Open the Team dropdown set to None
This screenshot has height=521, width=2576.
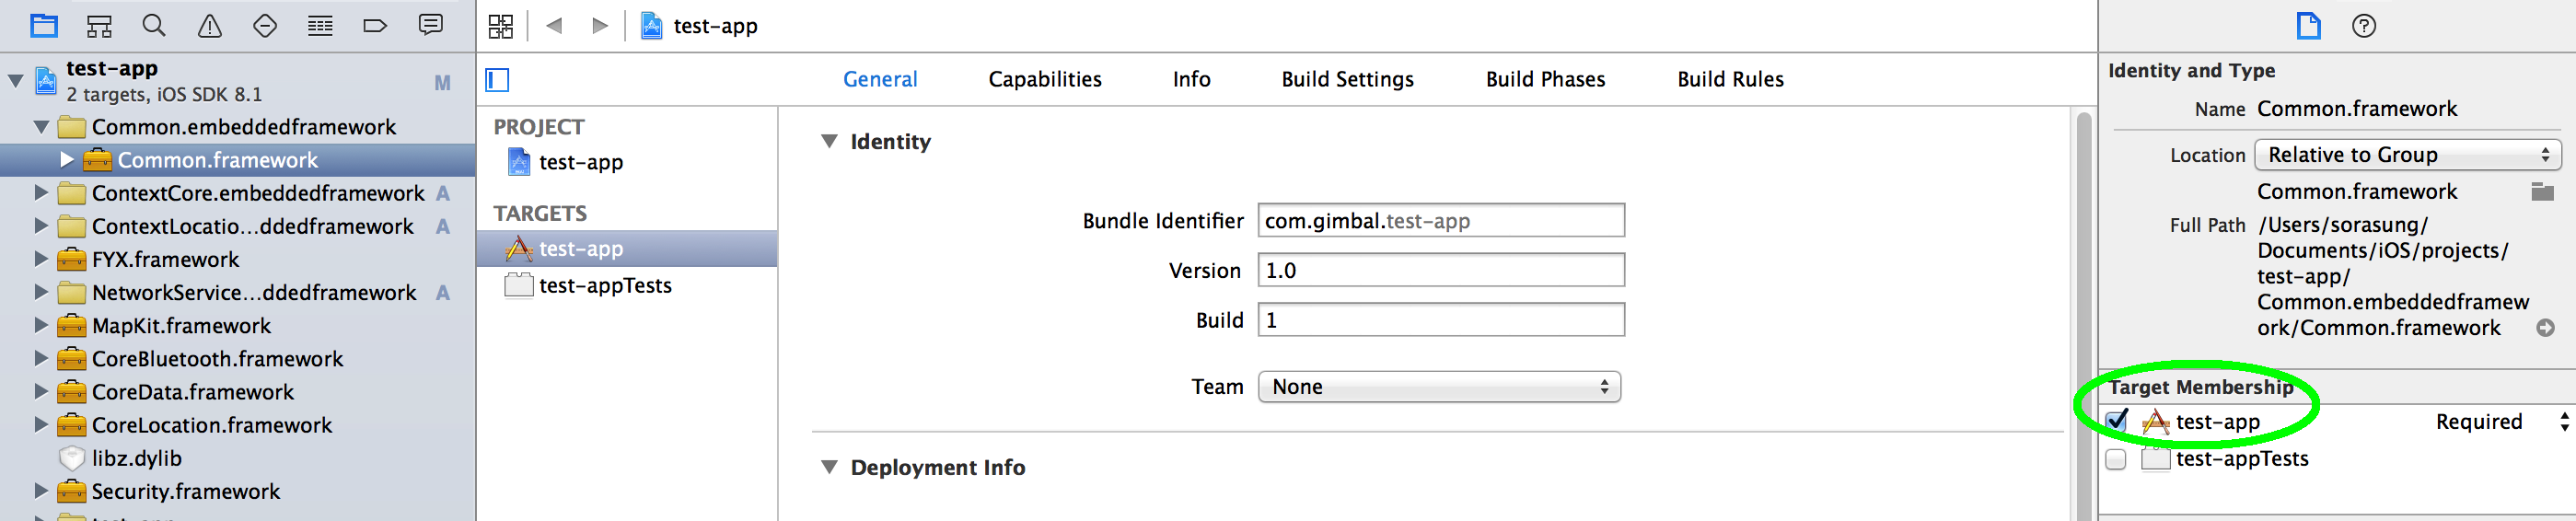tap(1439, 387)
